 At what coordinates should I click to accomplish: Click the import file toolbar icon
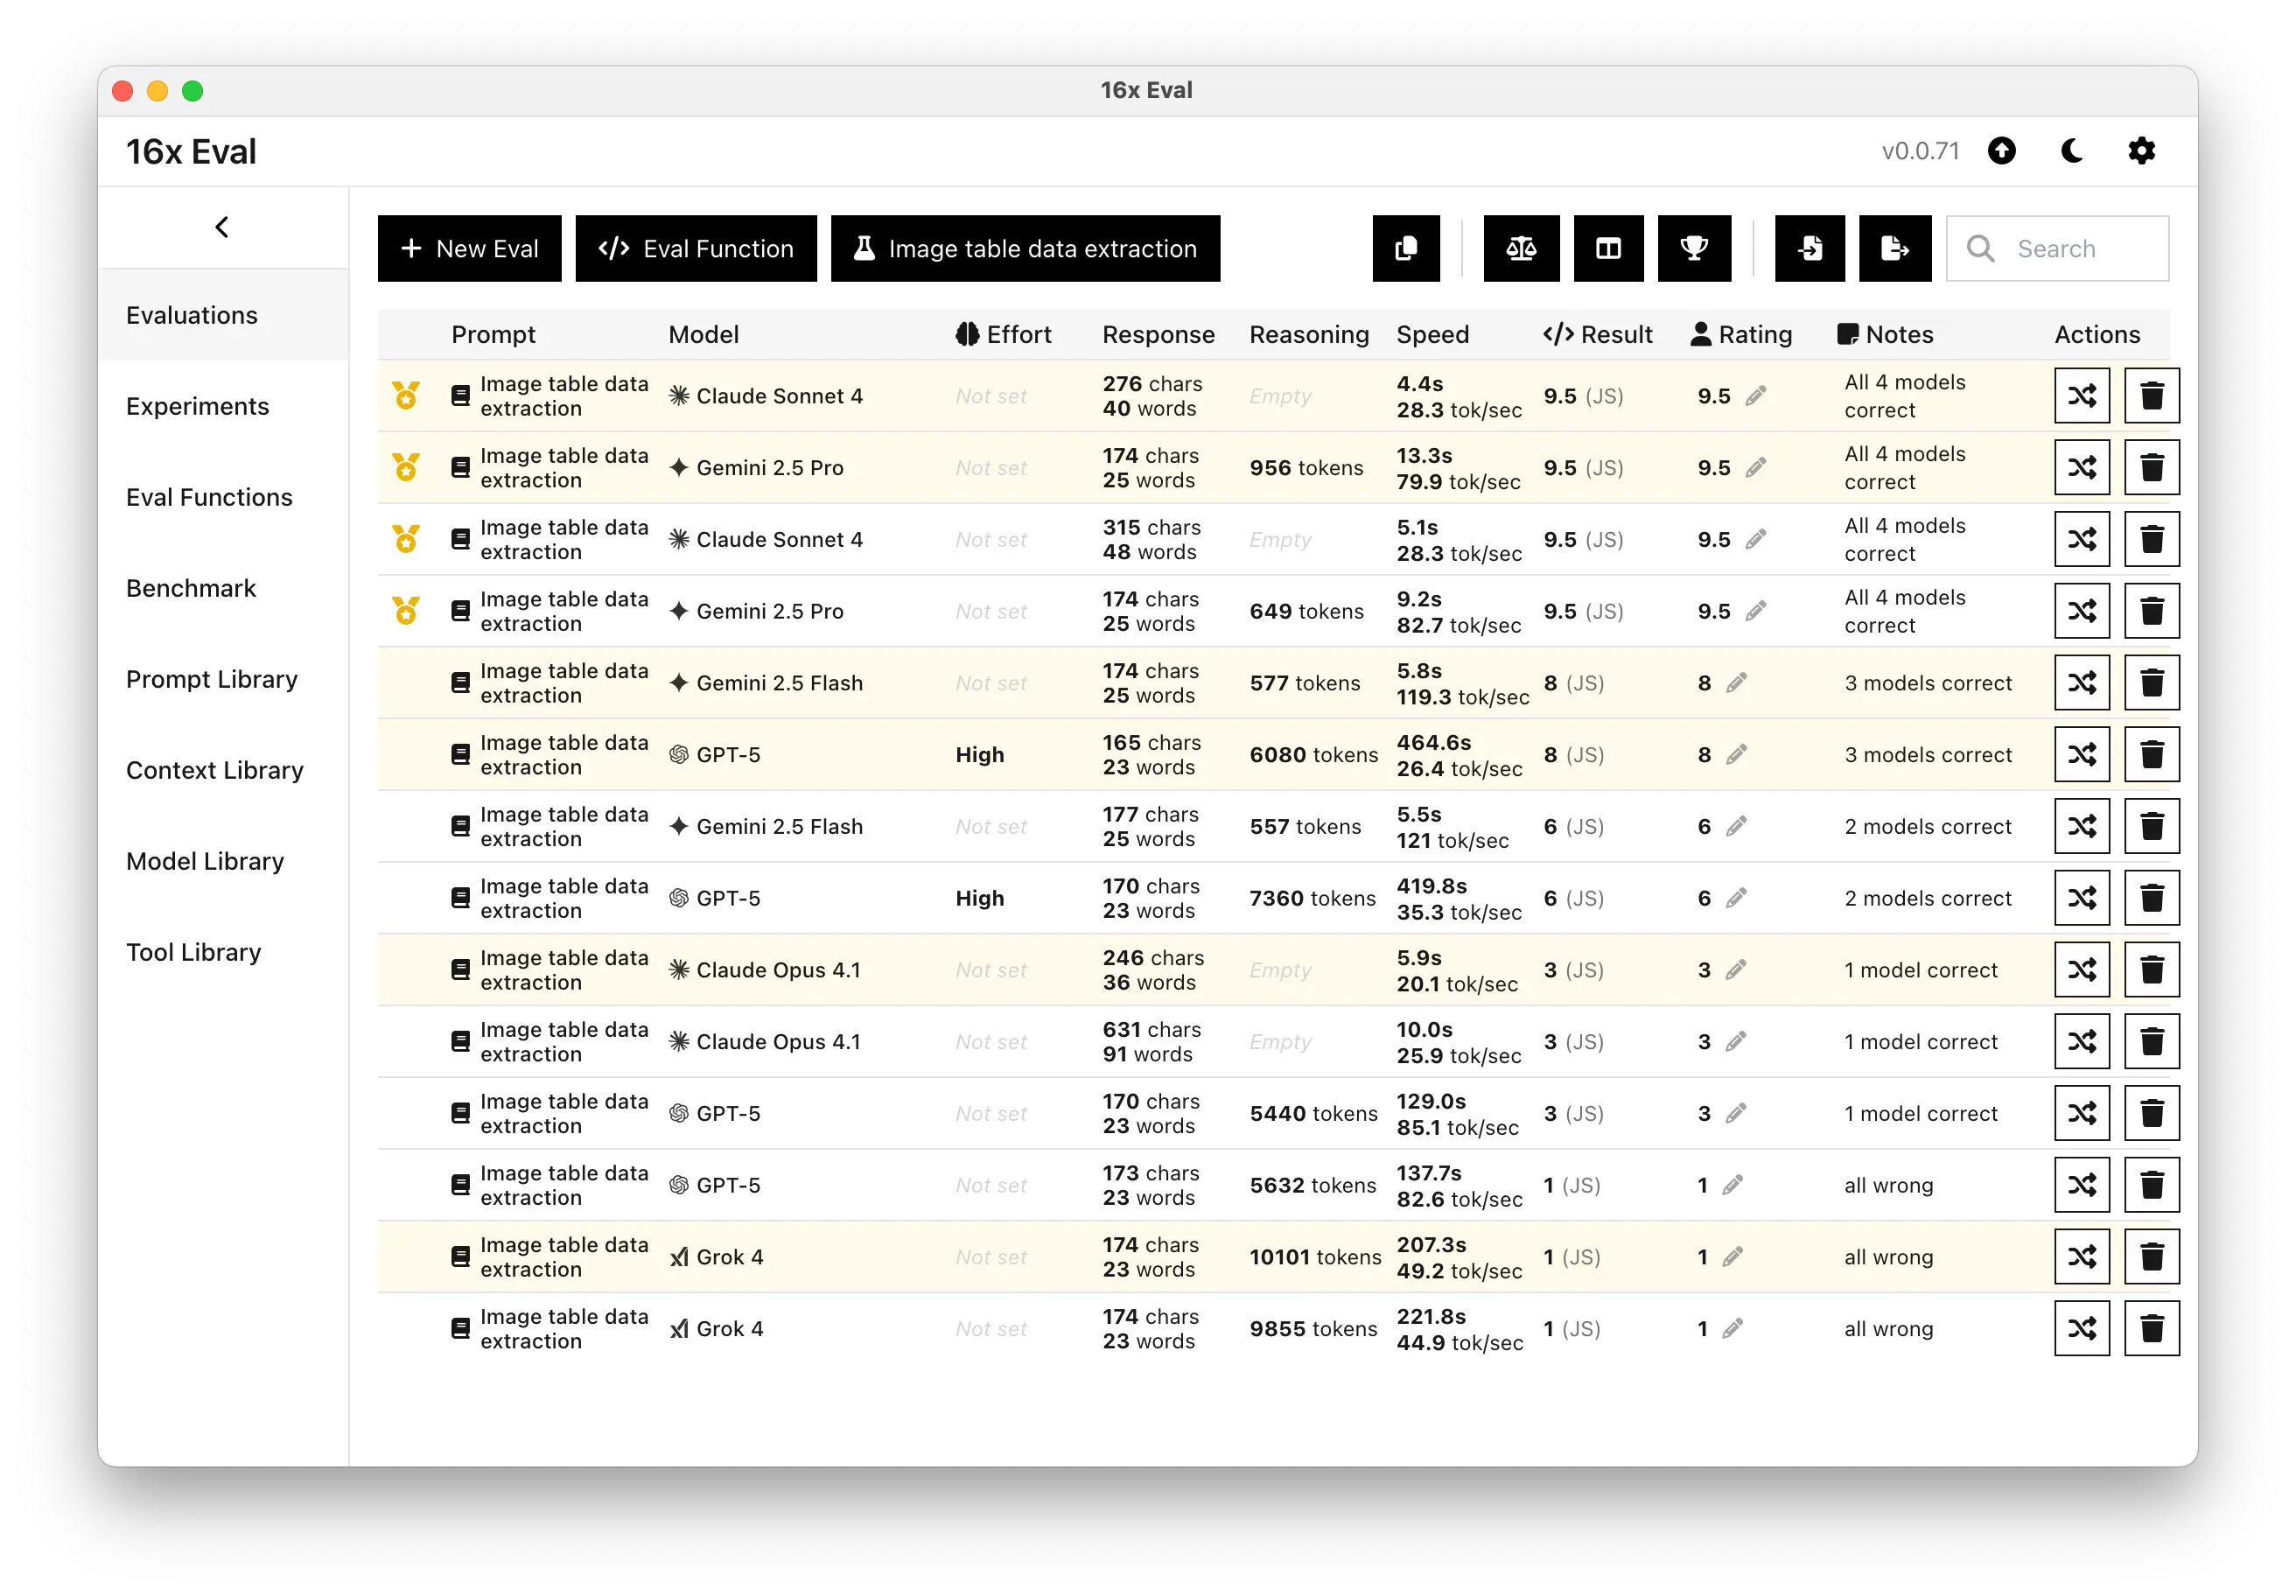[x=1809, y=248]
